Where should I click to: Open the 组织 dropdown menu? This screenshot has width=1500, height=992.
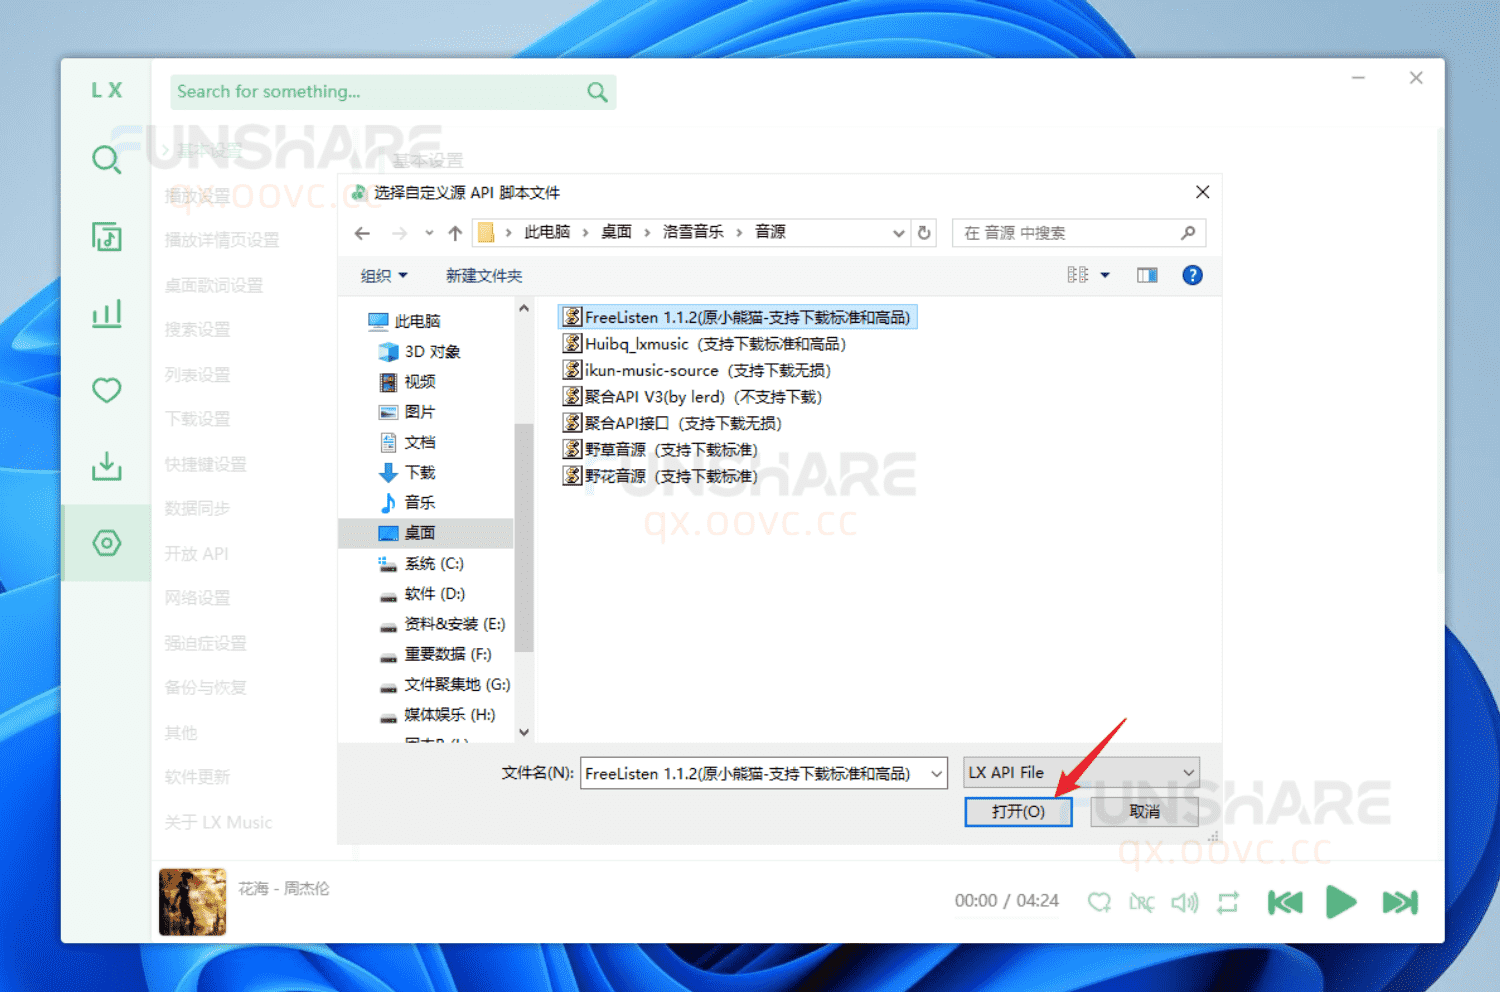pos(382,275)
